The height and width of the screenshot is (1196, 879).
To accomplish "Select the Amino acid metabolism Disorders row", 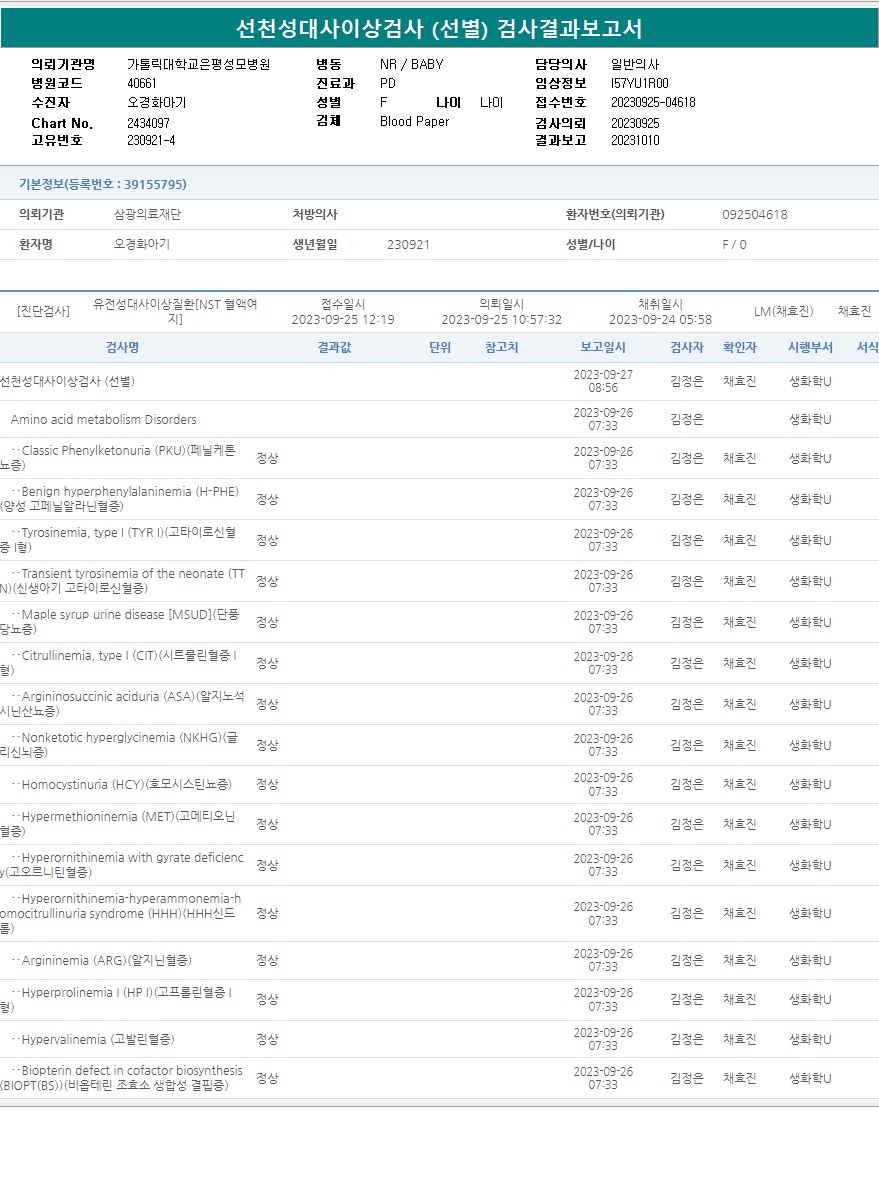I will pos(103,420).
